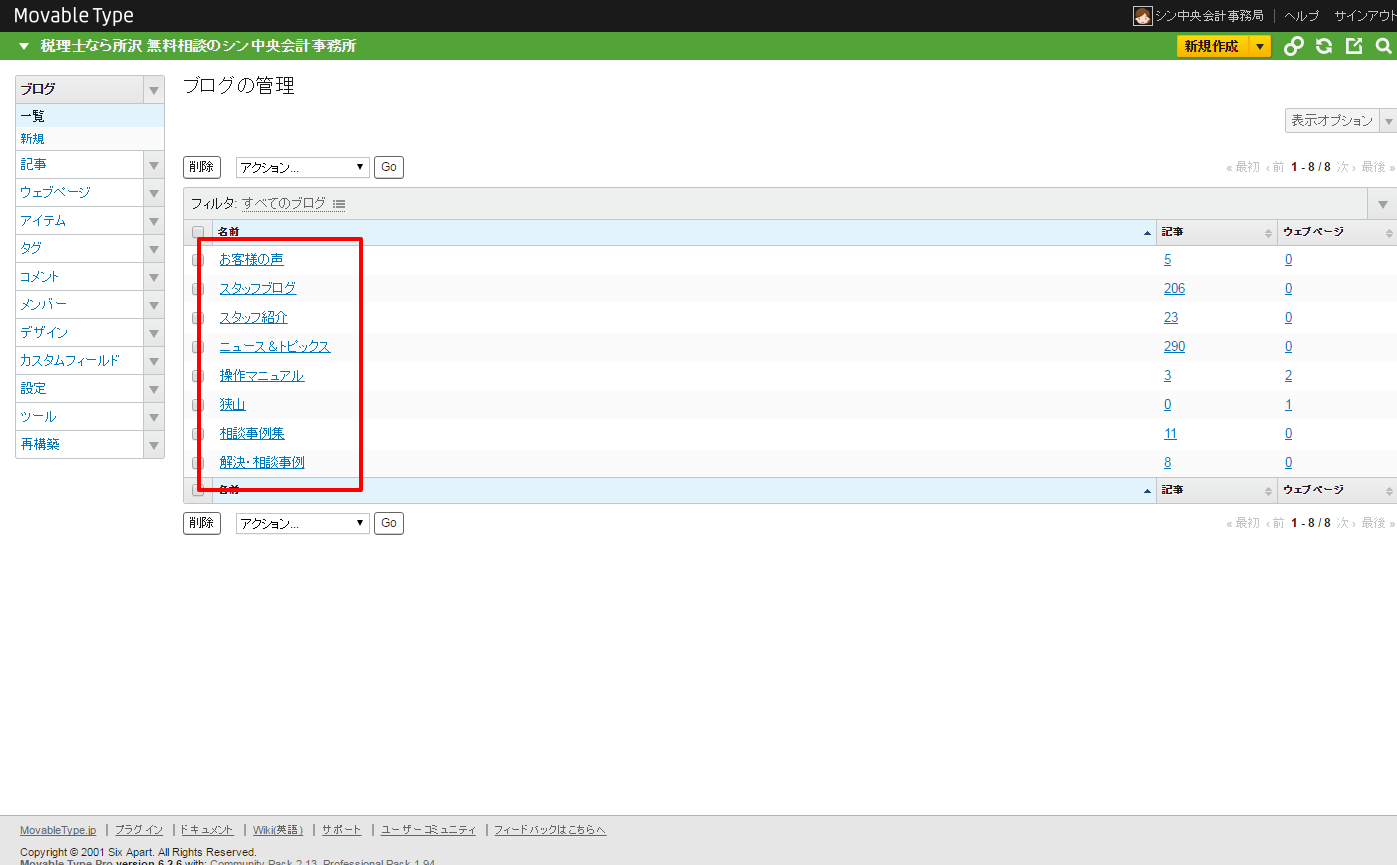The image size is (1397, 865).
Task: Open the view site external link icon
Action: point(1354,46)
